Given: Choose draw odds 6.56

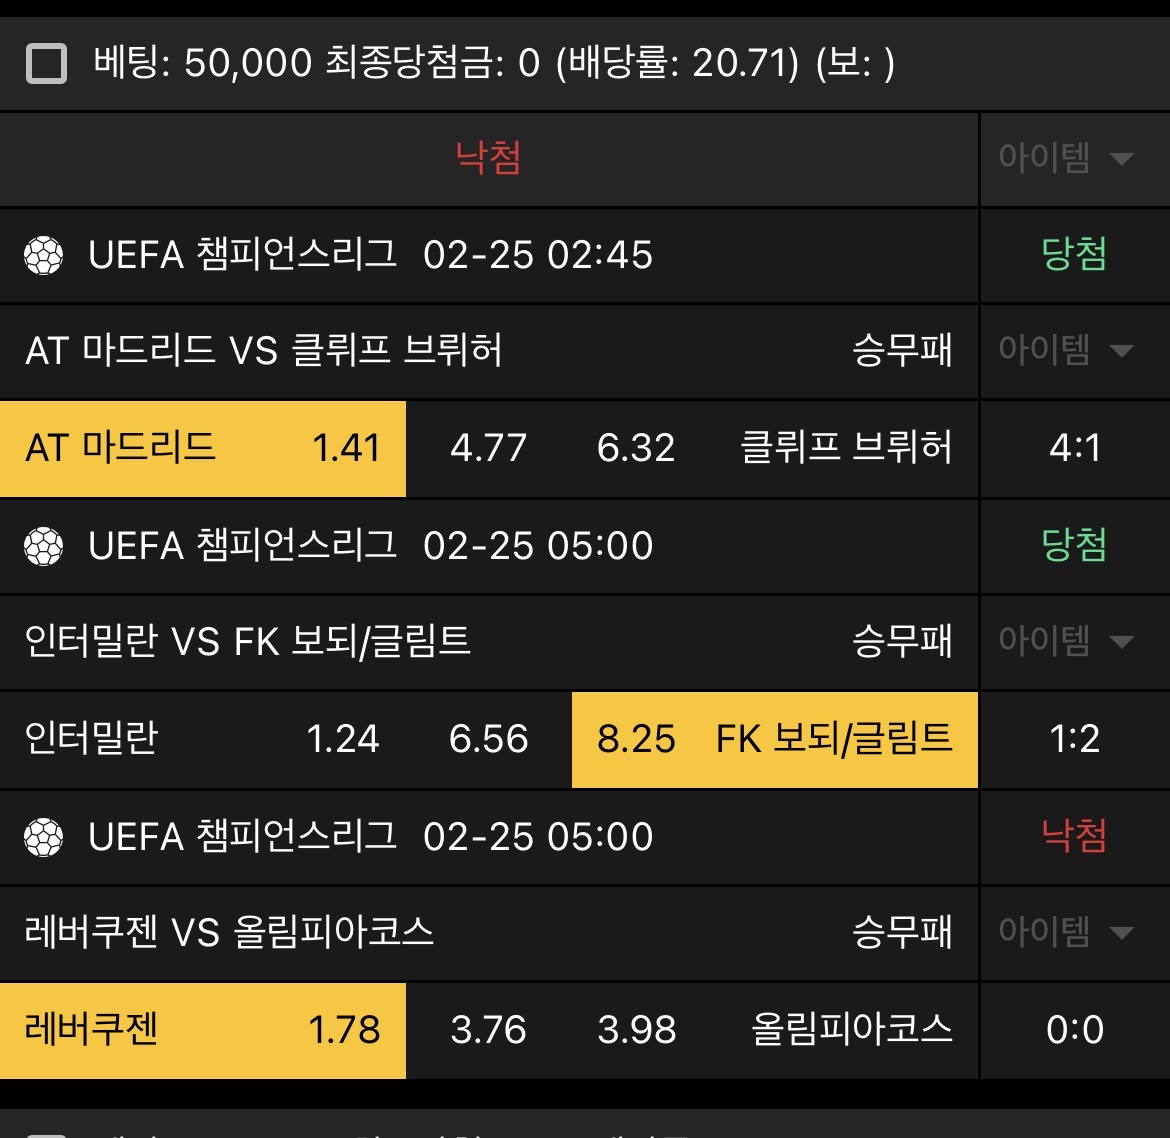Looking at the screenshot, I should pyautogui.click(x=488, y=739).
